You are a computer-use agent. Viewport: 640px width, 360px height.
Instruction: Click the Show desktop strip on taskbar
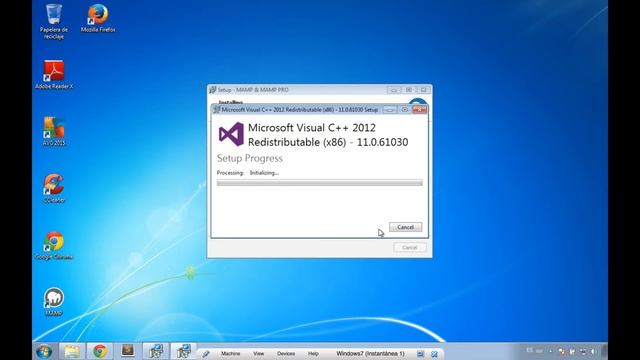(x=604, y=351)
